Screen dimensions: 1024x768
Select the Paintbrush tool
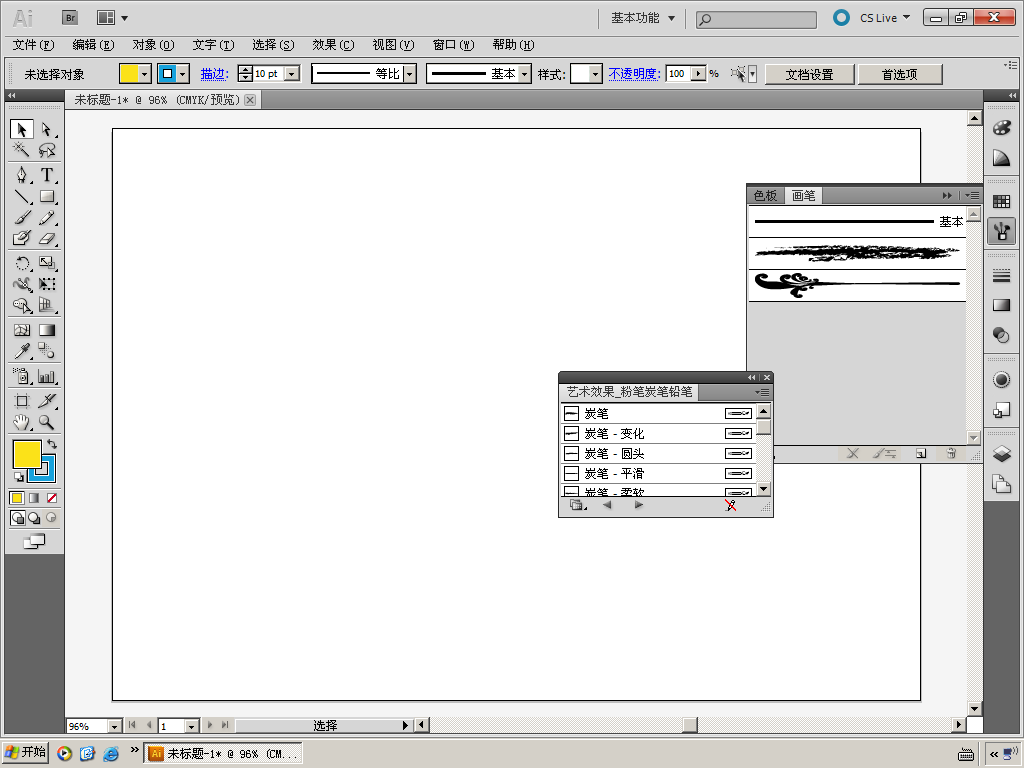(22, 217)
